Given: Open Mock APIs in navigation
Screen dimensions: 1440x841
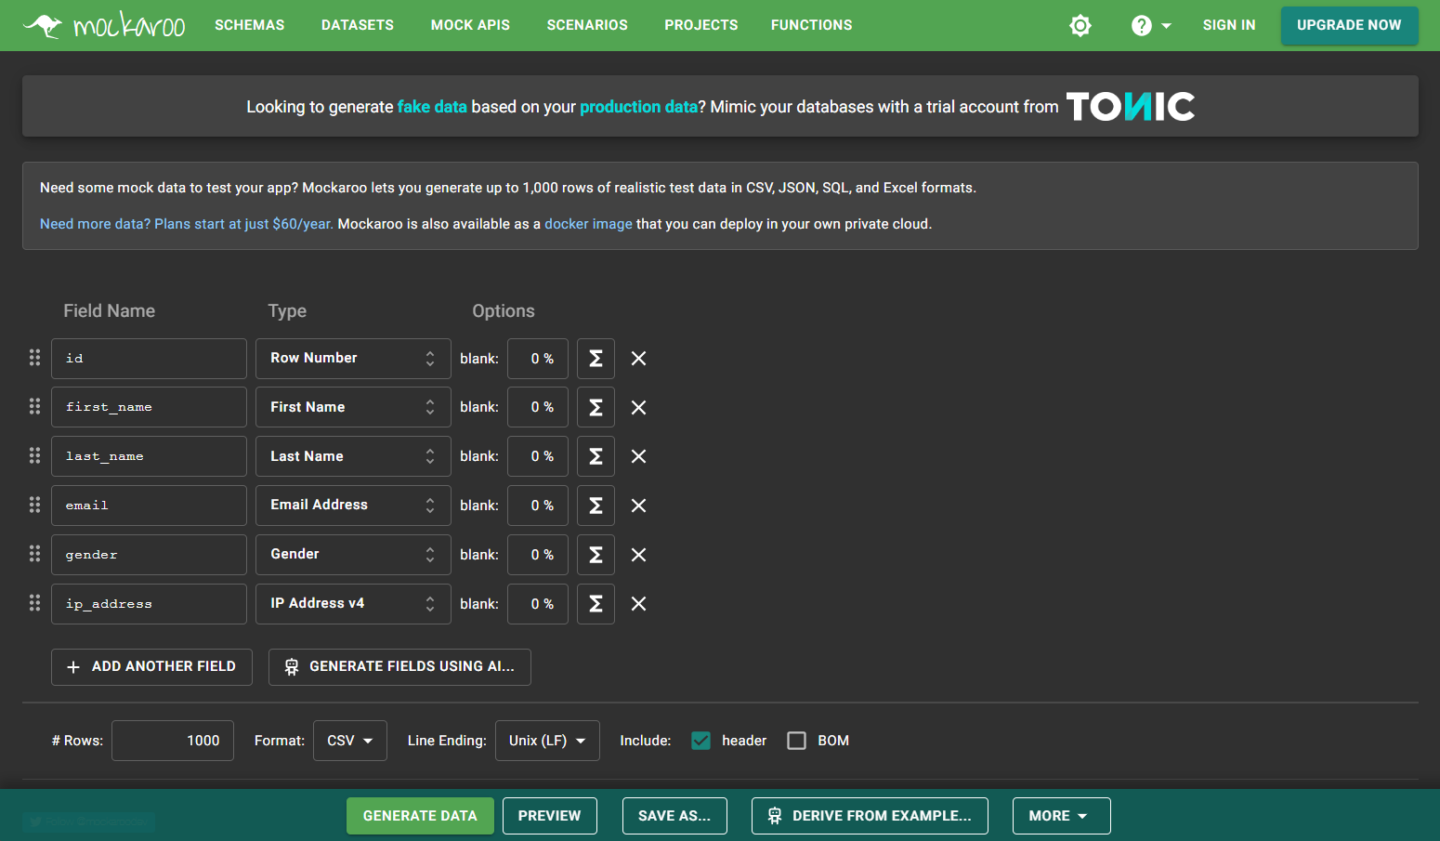Looking at the screenshot, I should coord(470,25).
